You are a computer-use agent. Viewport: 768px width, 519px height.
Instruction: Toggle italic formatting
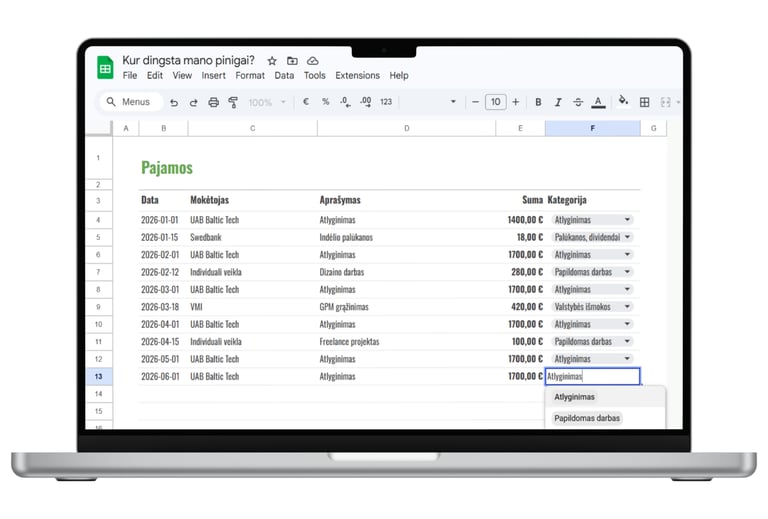click(x=558, y=102)
